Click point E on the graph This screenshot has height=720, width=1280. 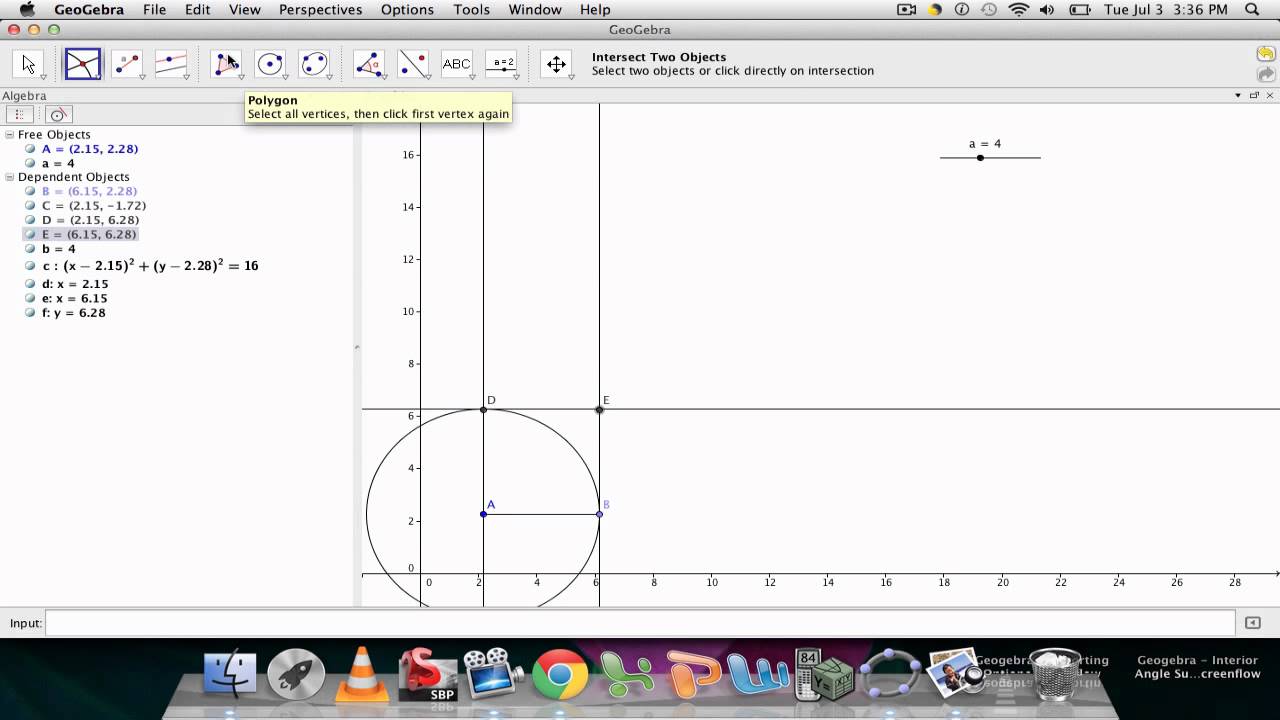(x=600, y=409)
